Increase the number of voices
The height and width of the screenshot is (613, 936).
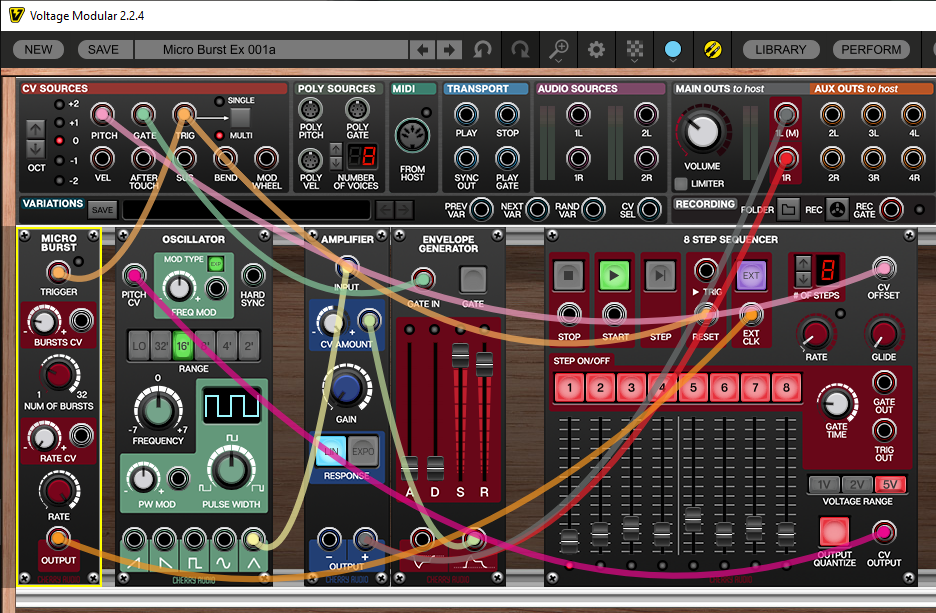336,149
